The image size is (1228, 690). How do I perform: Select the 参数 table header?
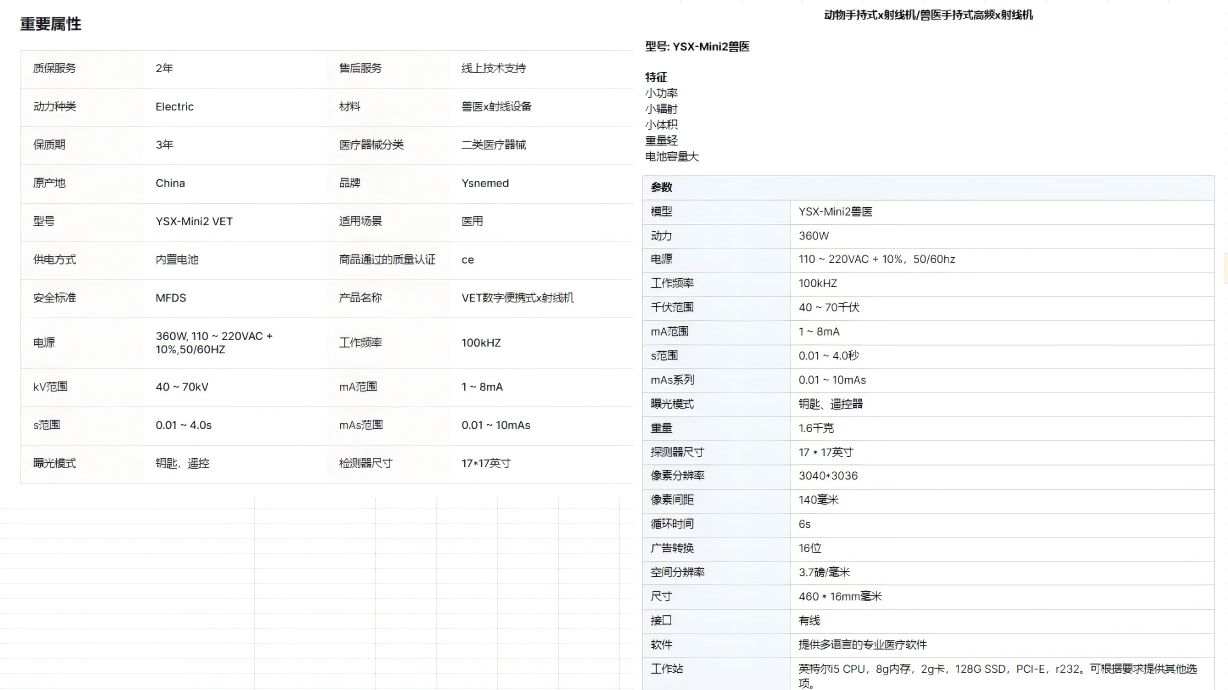click(927, 187)
